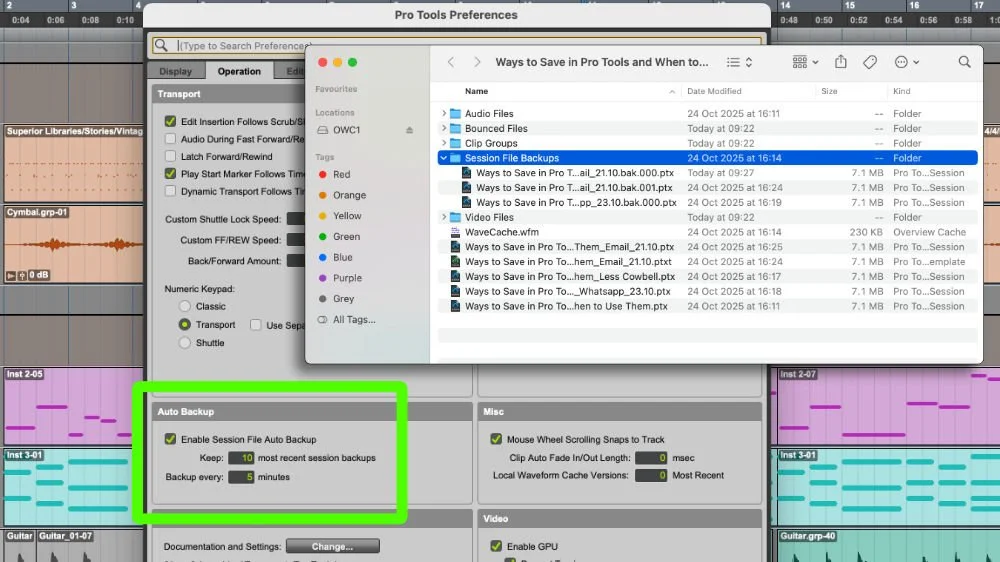Select the Video Files folder icon
The width and height of the screenshot is (1000, 562).
tap(455, 217)
